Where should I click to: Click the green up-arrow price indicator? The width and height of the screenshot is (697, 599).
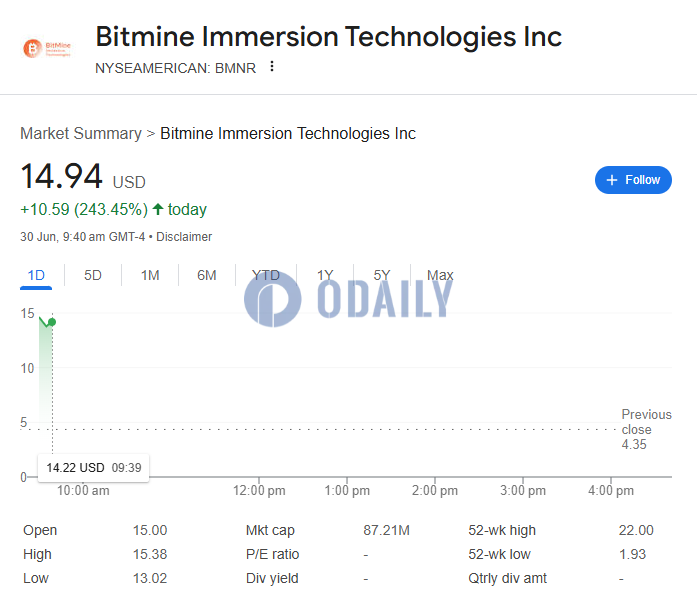point(158,209)
